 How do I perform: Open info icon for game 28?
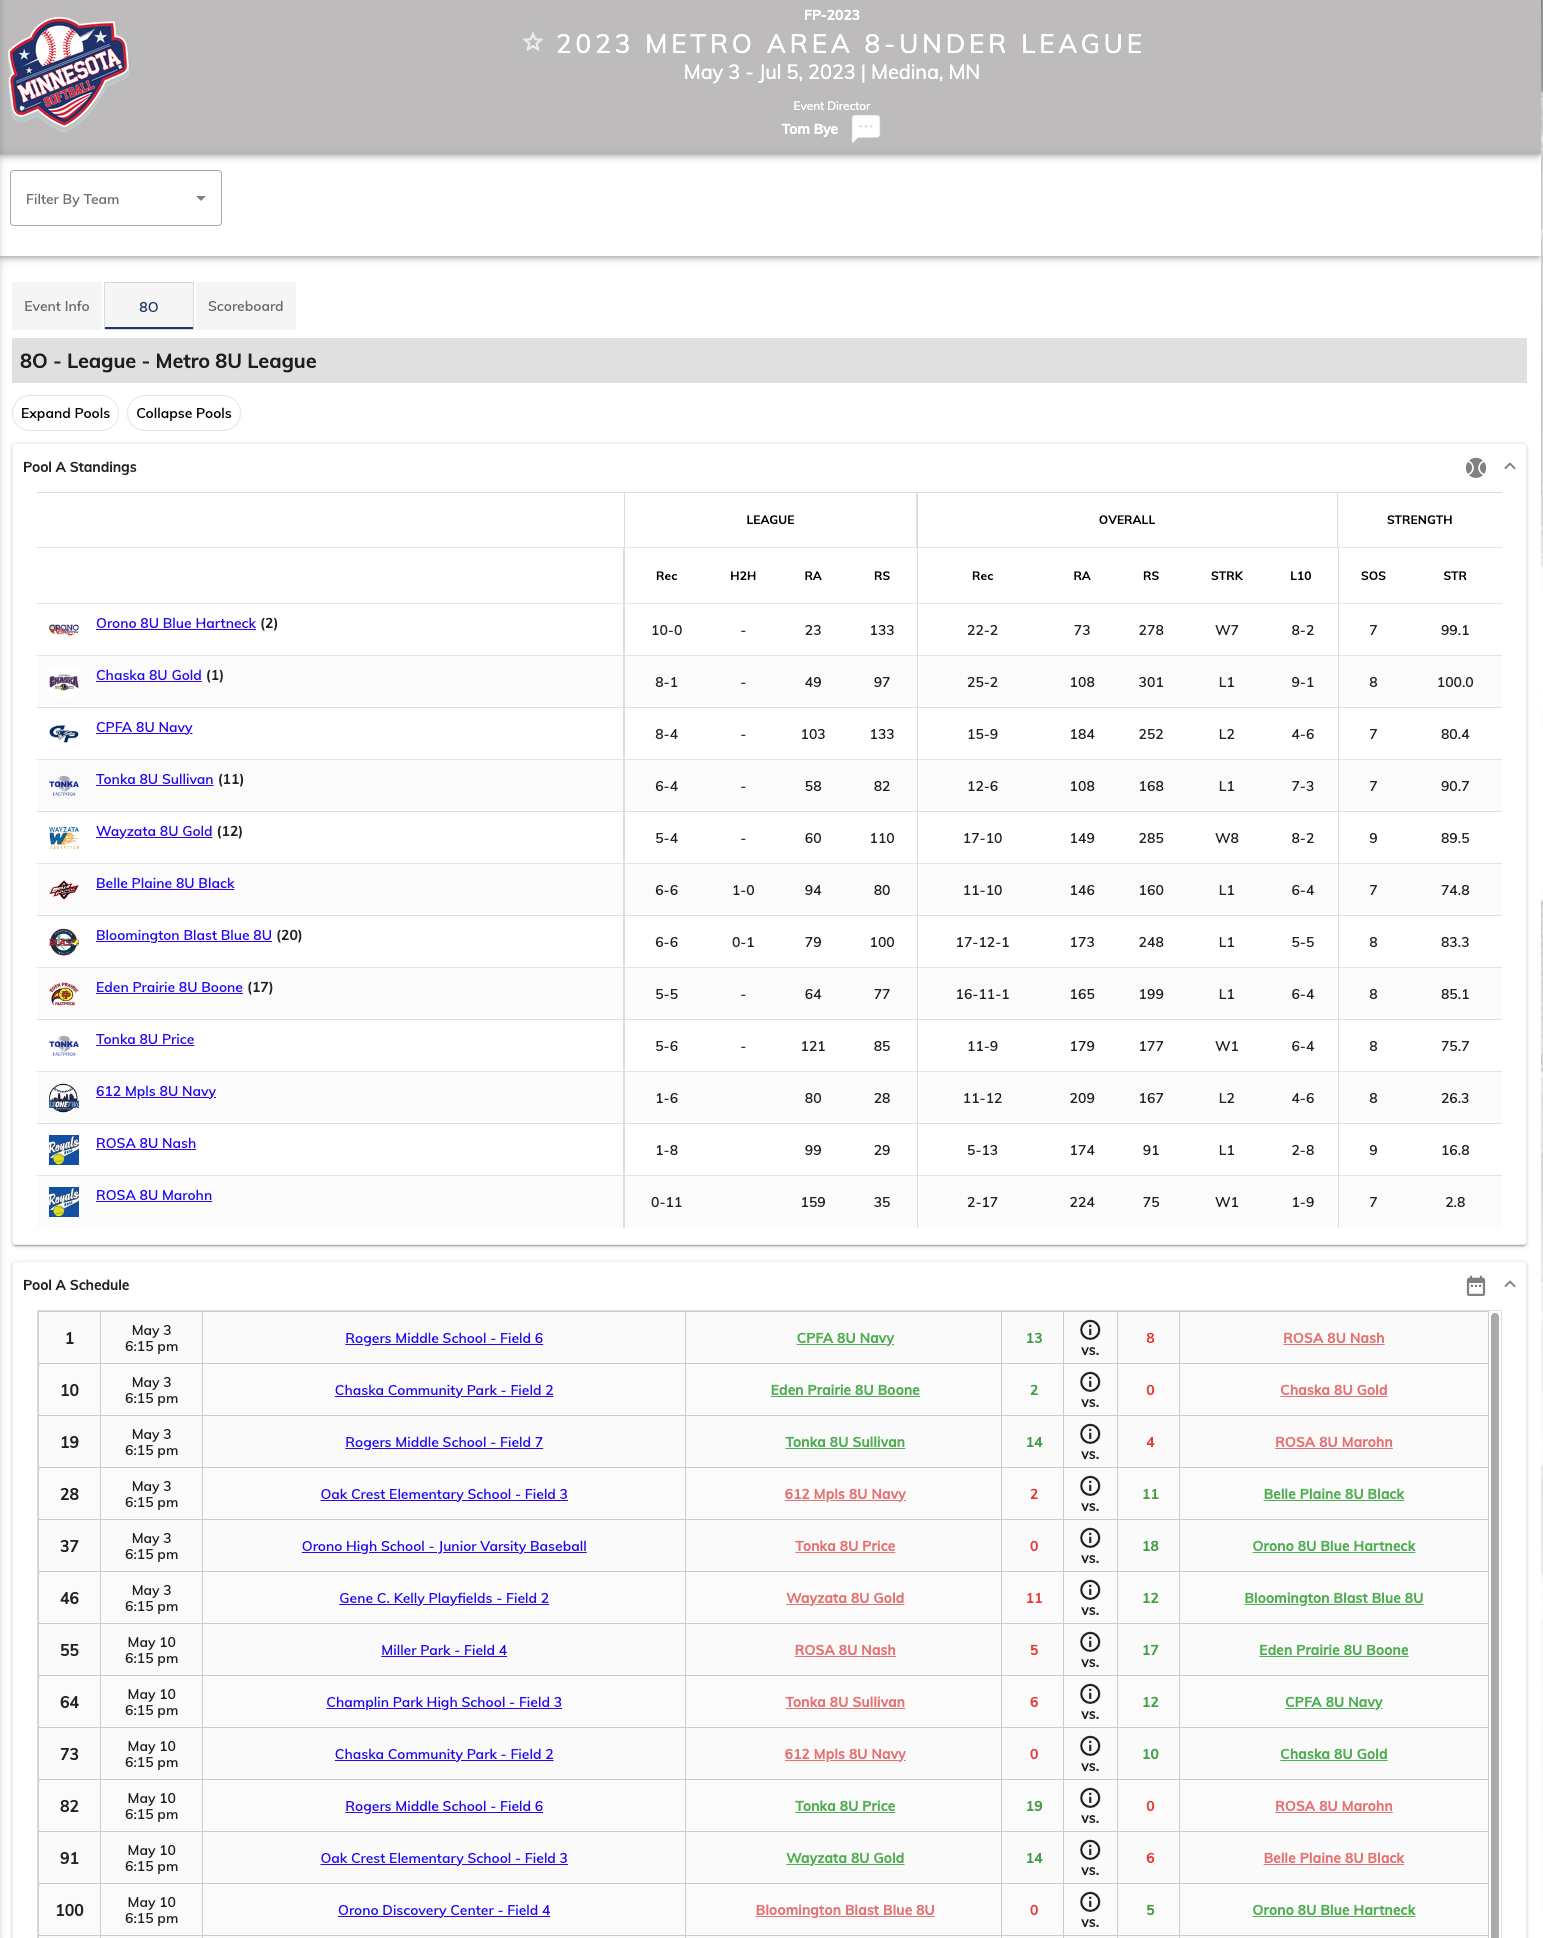pos(1090,1486)
